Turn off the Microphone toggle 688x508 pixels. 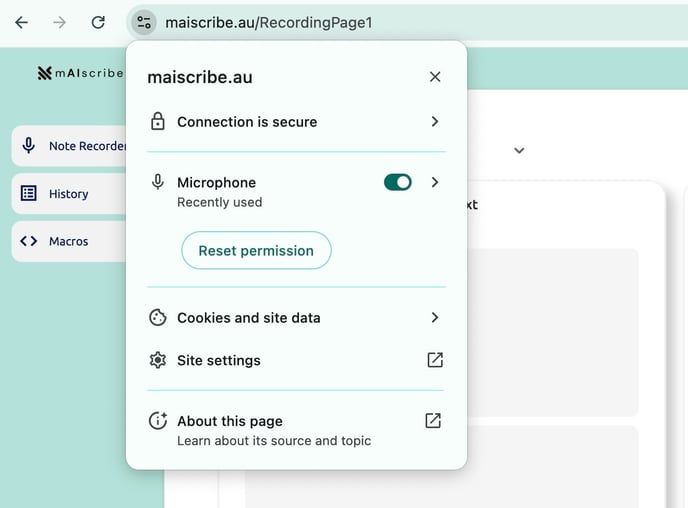pos(398,182)
